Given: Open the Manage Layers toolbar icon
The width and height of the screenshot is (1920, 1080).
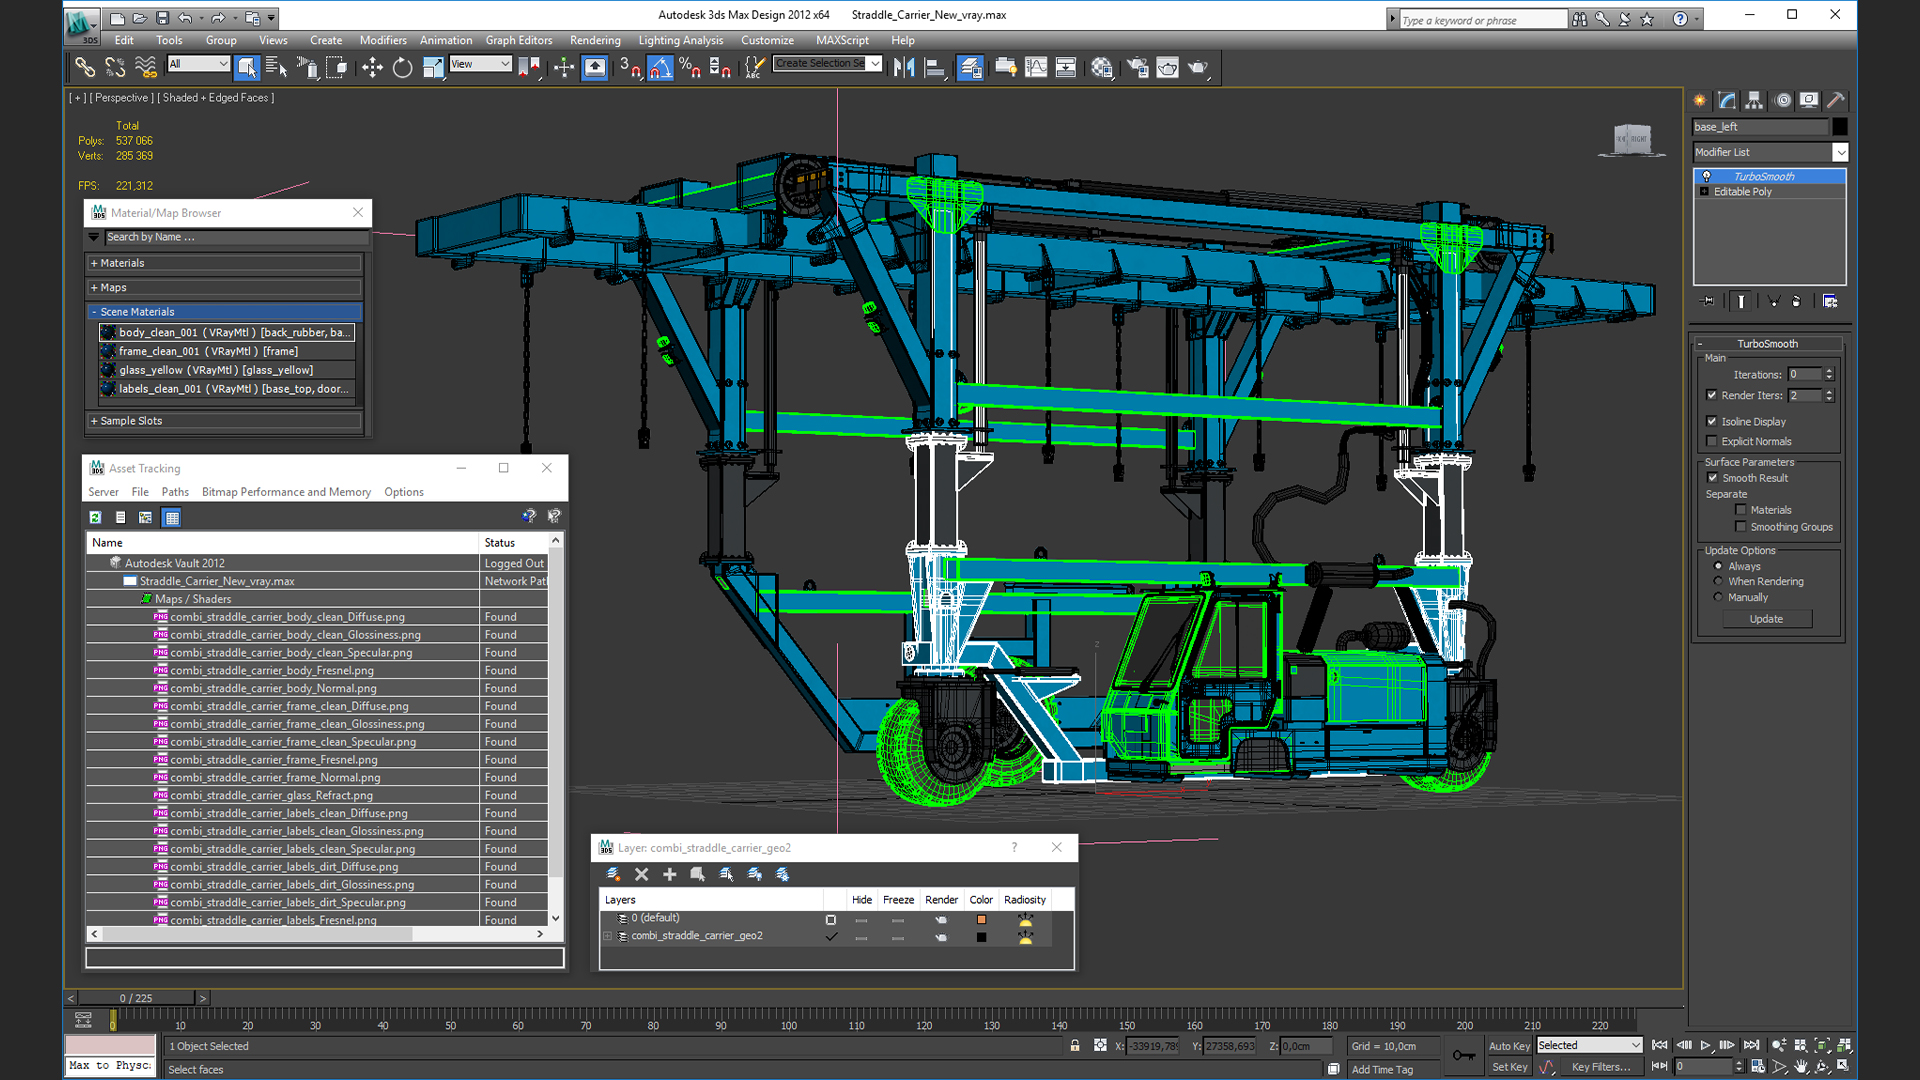Looking at the screenshot, I should tap(970, 67).
